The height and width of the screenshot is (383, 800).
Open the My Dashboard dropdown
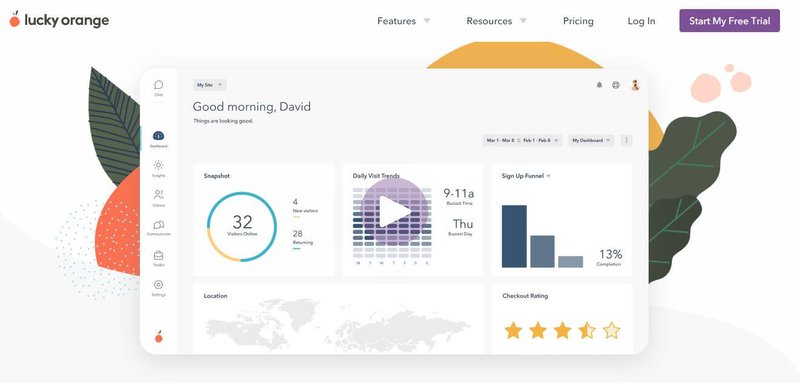coord(591,140)
